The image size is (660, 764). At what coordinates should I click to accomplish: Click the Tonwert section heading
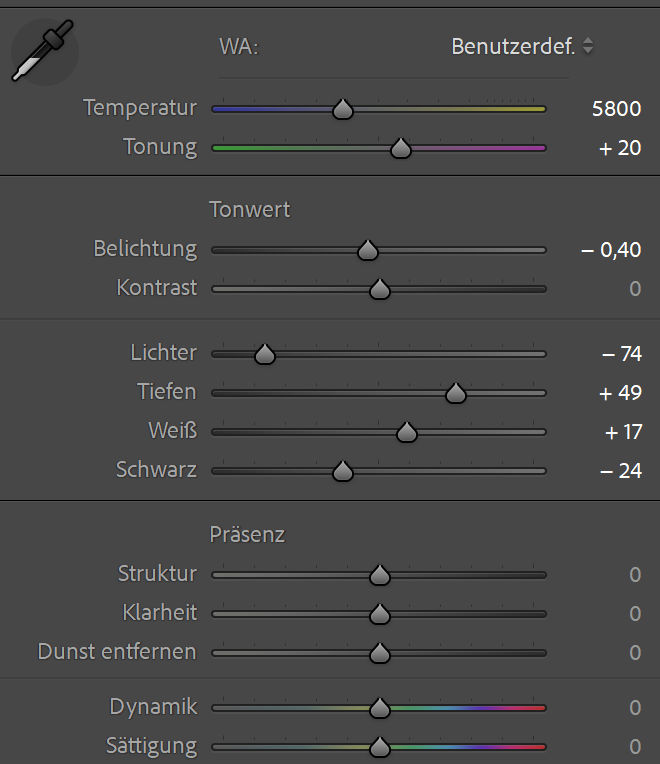250,210
